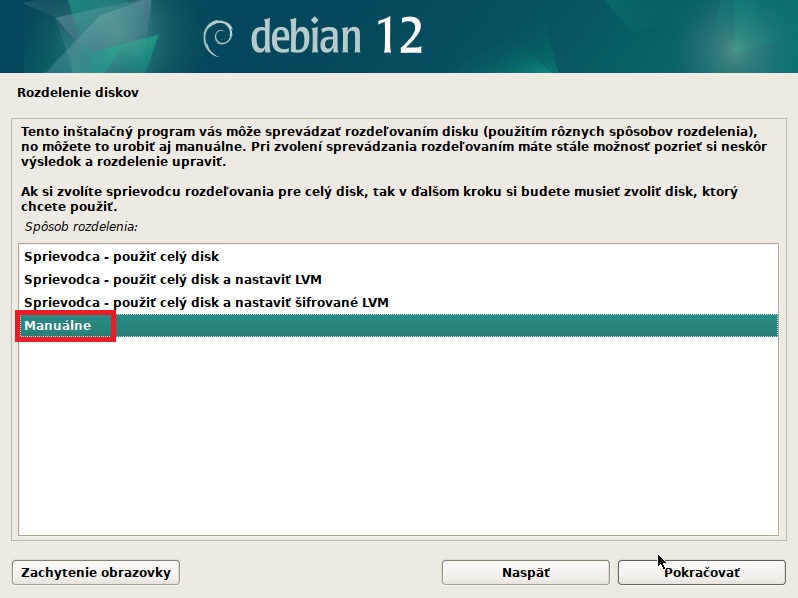Select "Sprievodca - použiť celý disk" option

[121, 257]
